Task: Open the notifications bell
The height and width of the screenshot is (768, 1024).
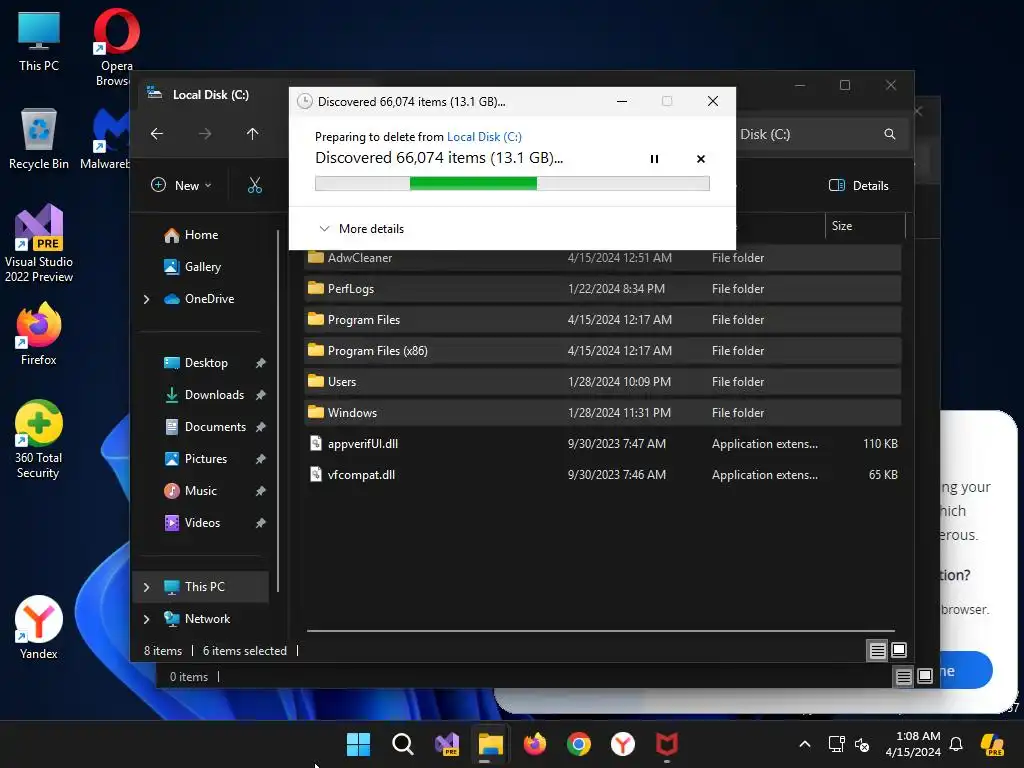Action: [956, 744]
